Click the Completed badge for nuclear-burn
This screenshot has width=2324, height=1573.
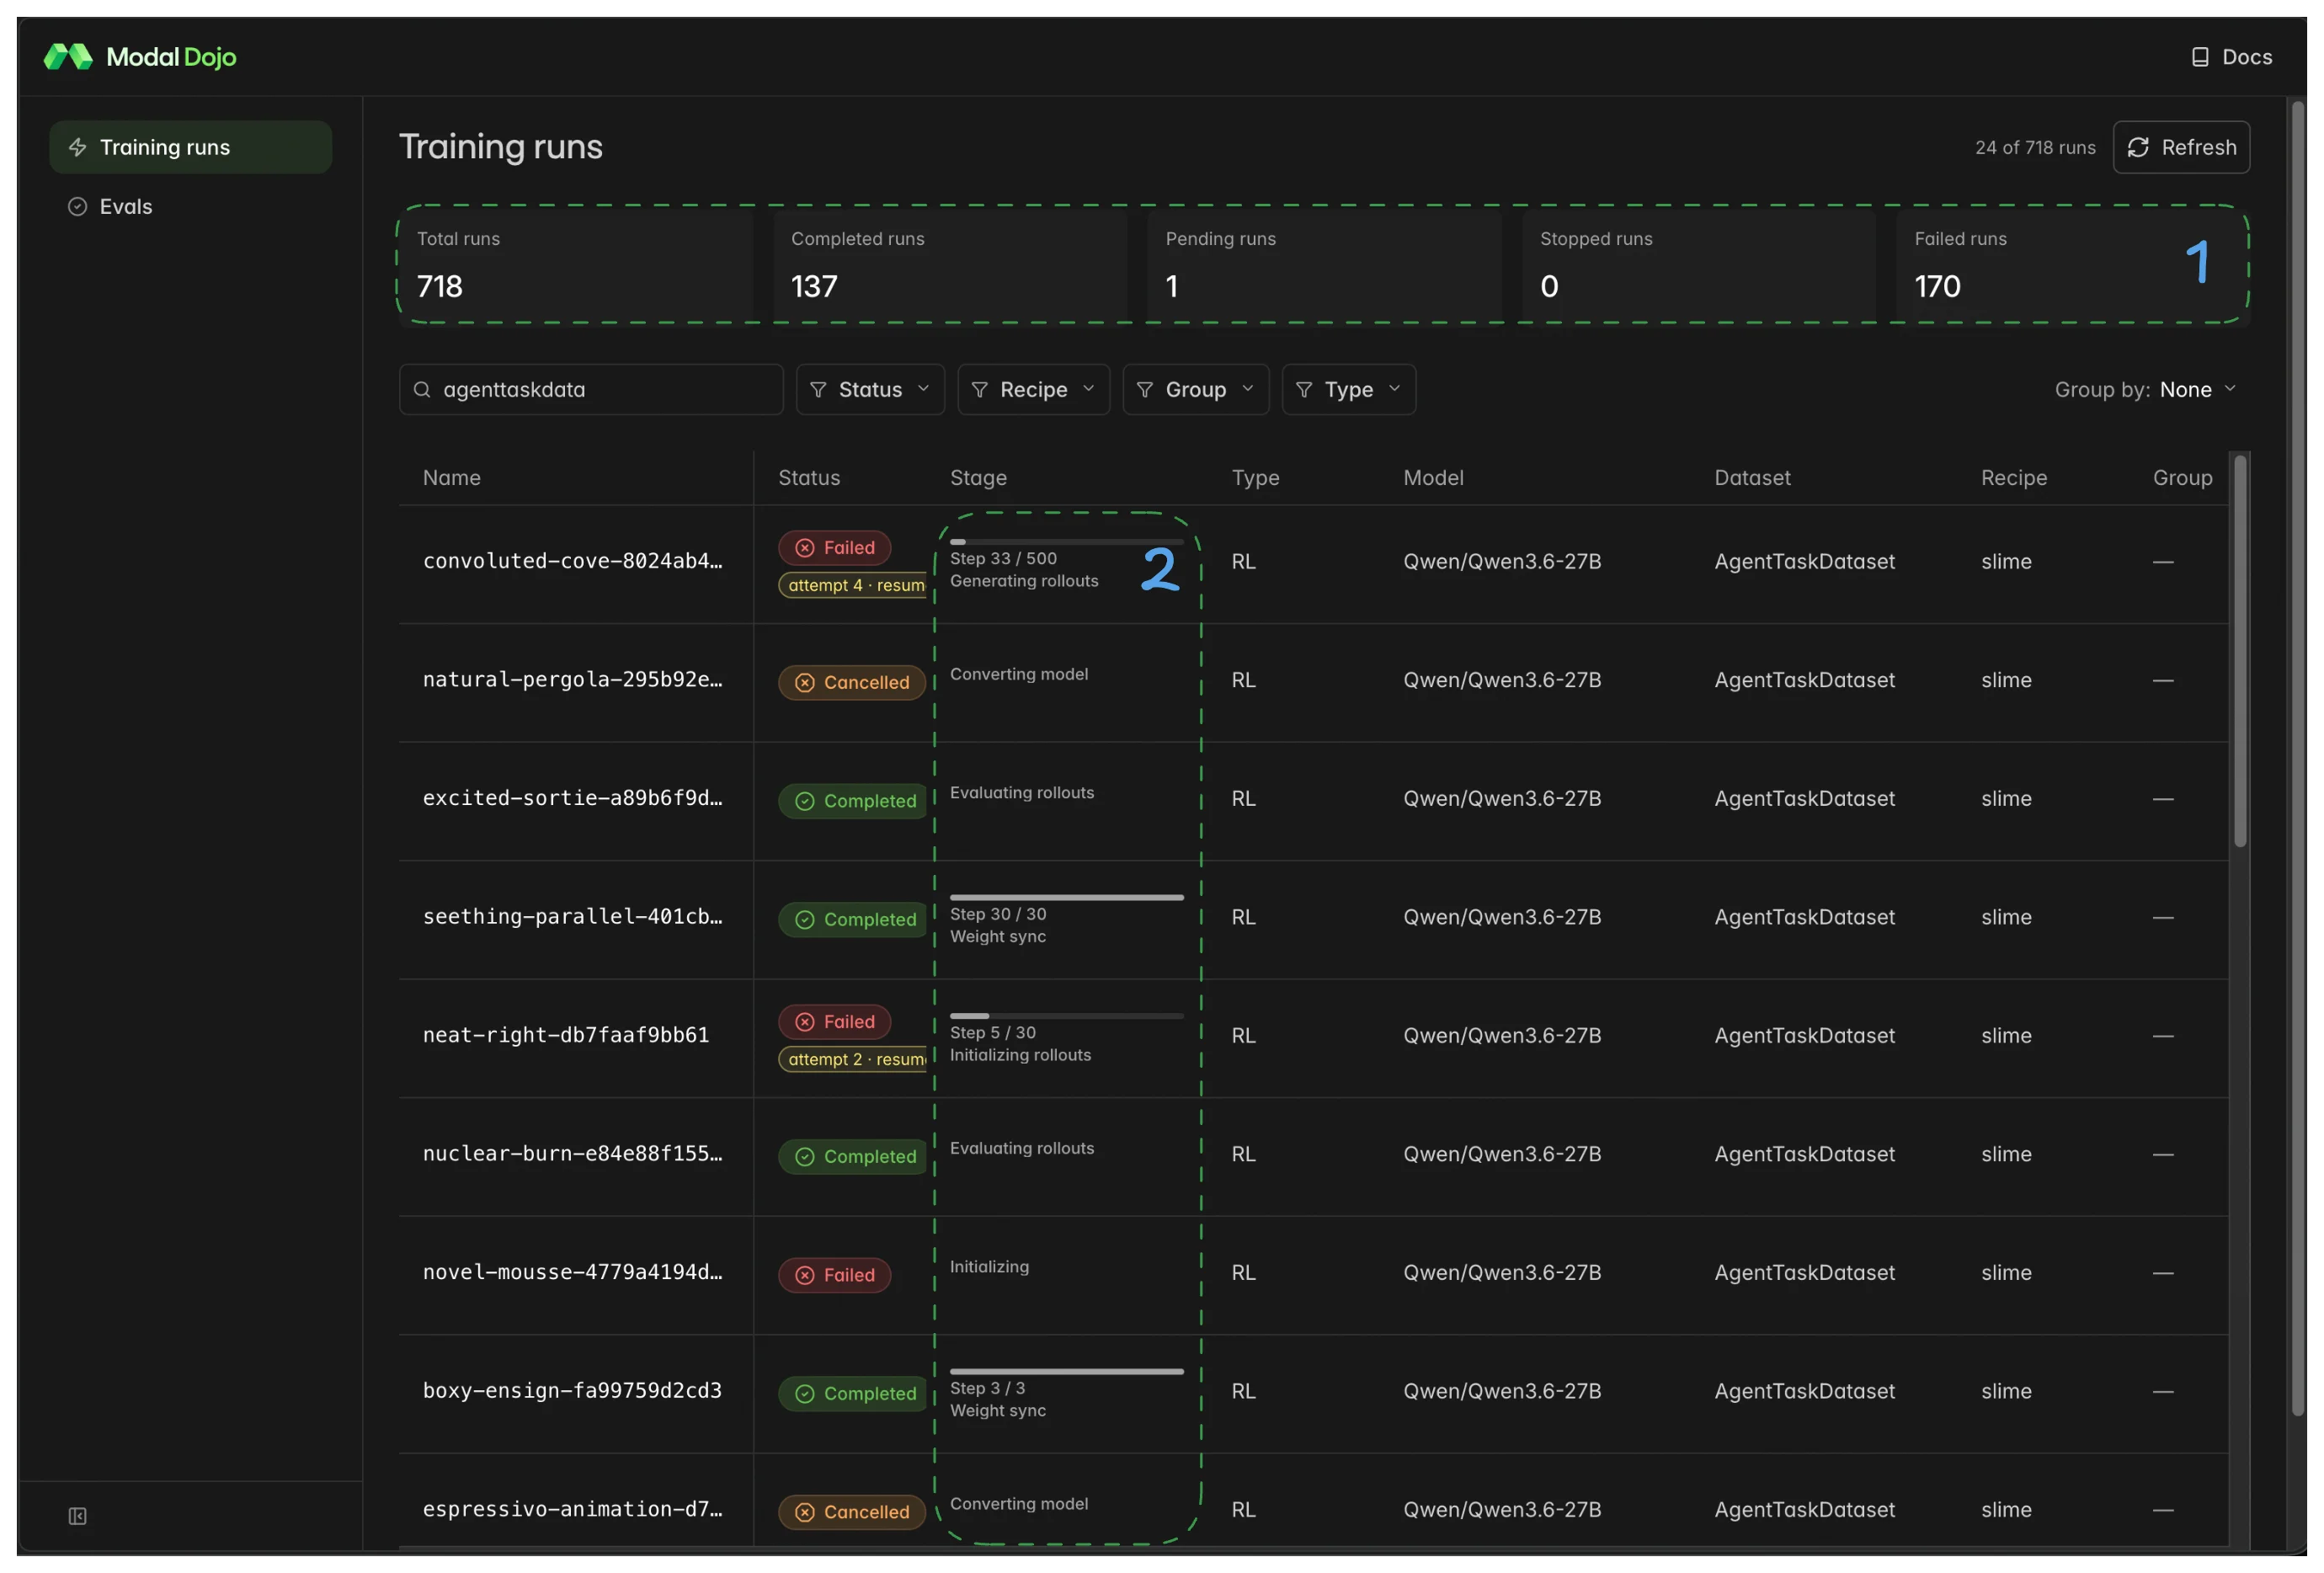pyautogui.click(x=854, y=1157)
